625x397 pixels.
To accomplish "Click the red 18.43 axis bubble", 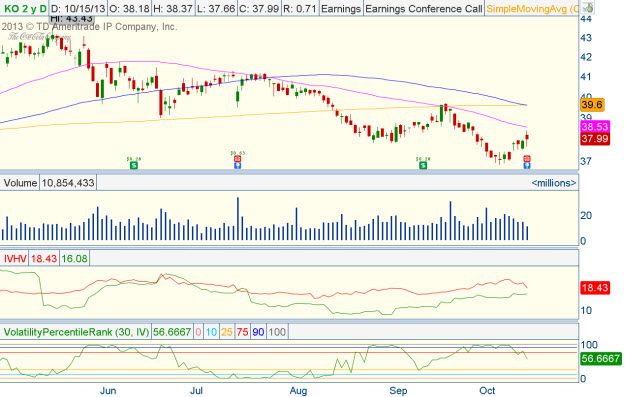I will coord(595,287).
